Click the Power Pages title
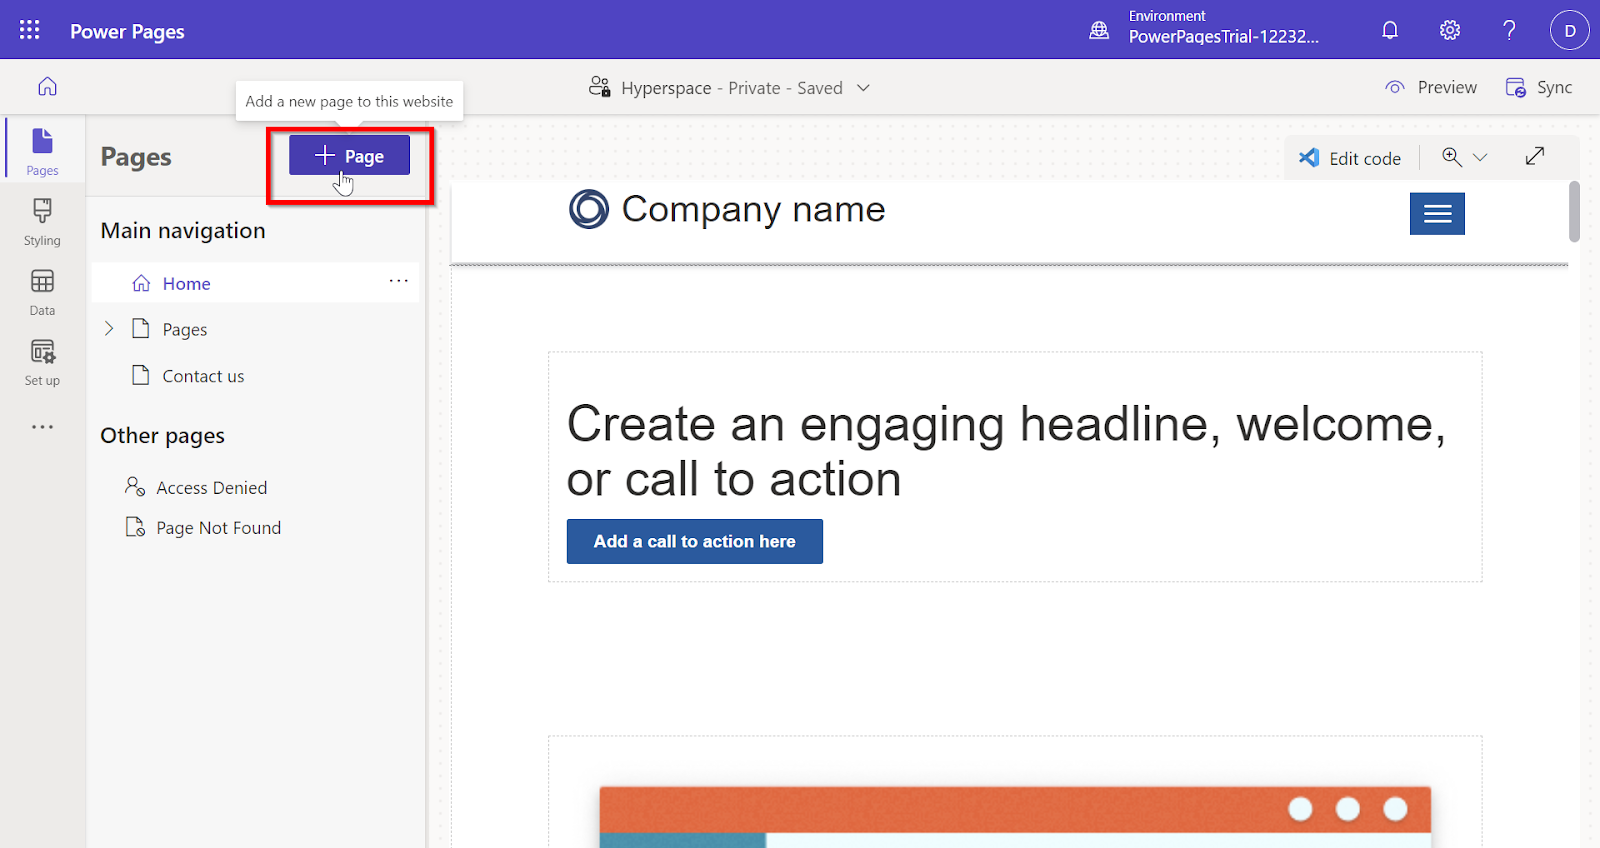 tap(127, 31)
